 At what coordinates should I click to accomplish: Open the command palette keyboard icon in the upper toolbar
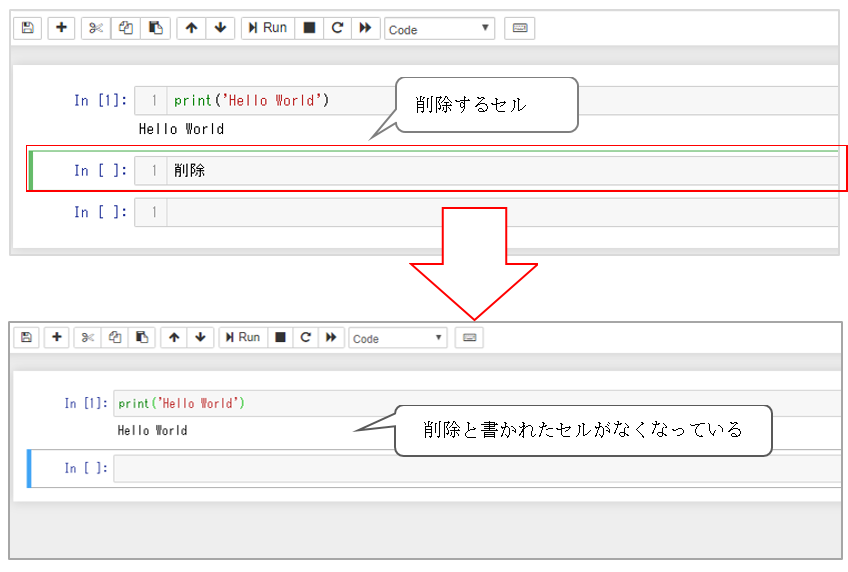(519, 28)
